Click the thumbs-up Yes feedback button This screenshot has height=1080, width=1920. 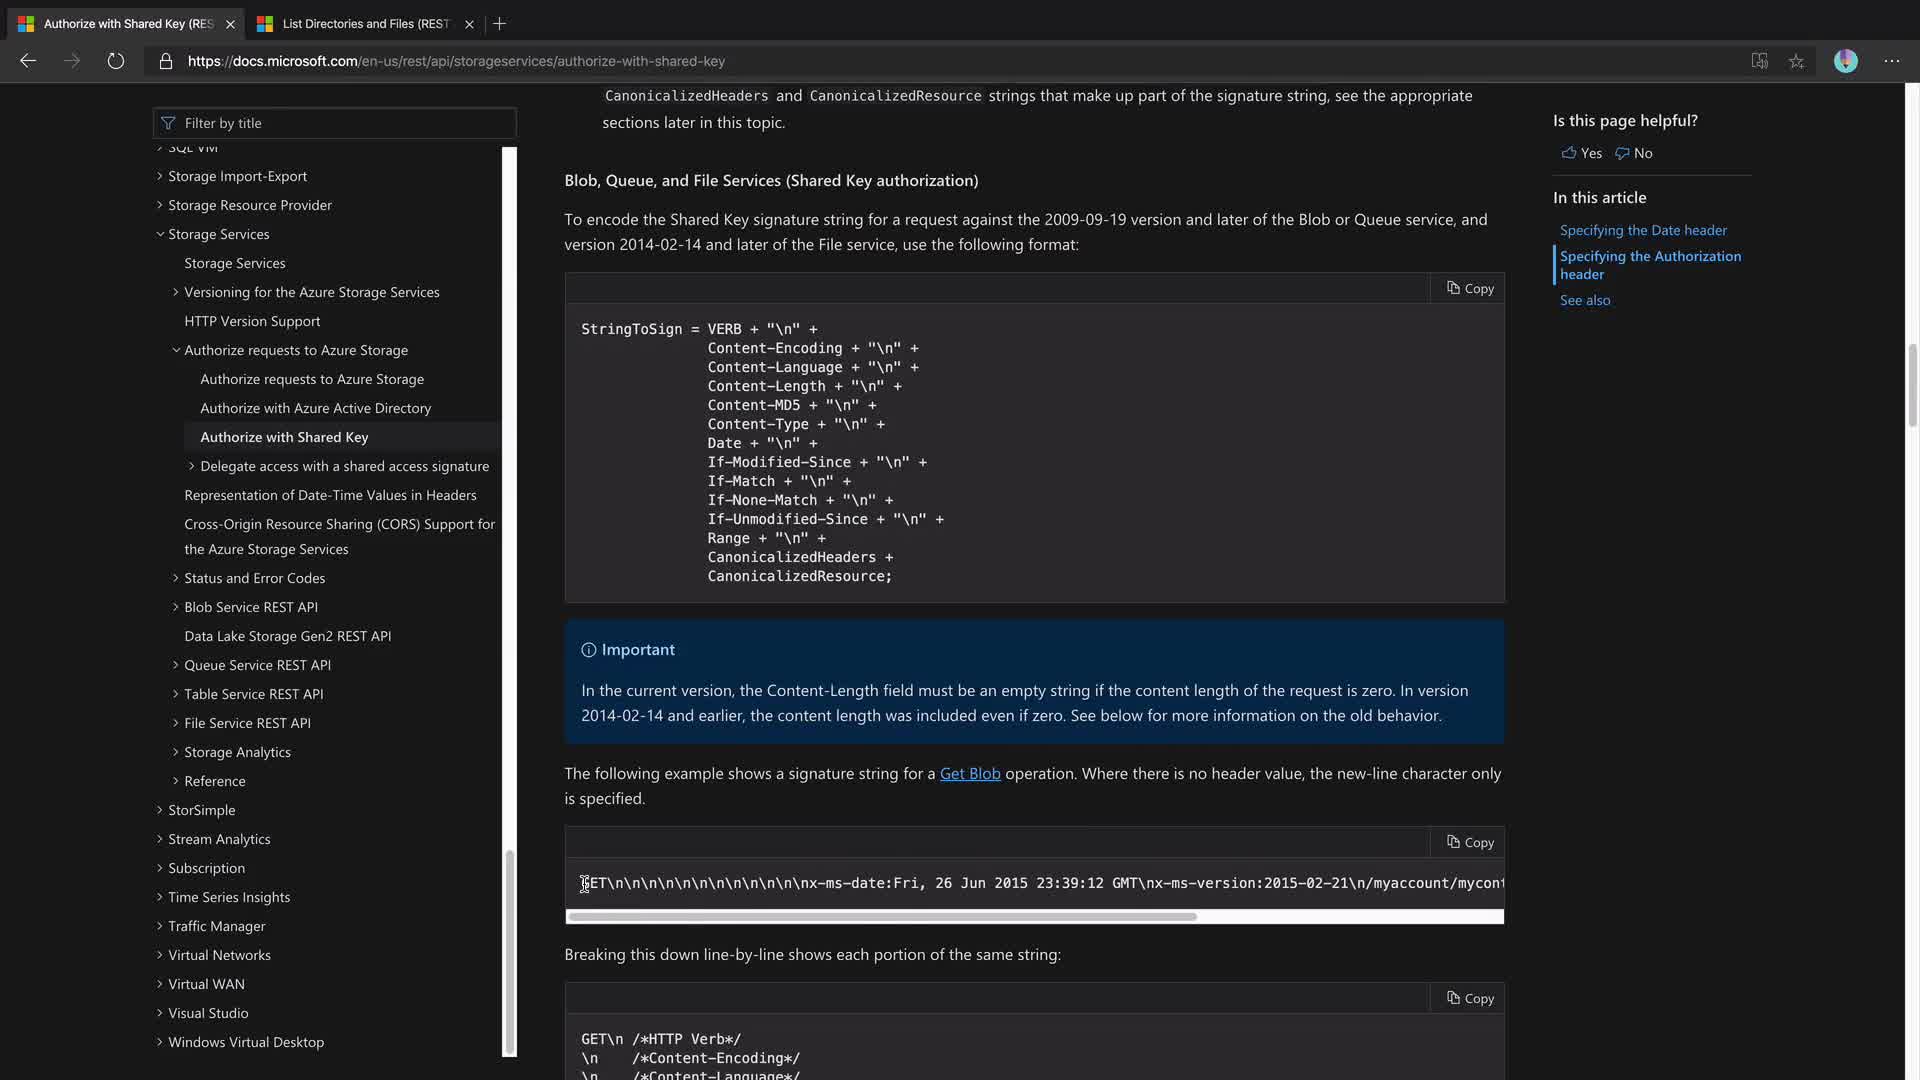[x=1582, y=153]
